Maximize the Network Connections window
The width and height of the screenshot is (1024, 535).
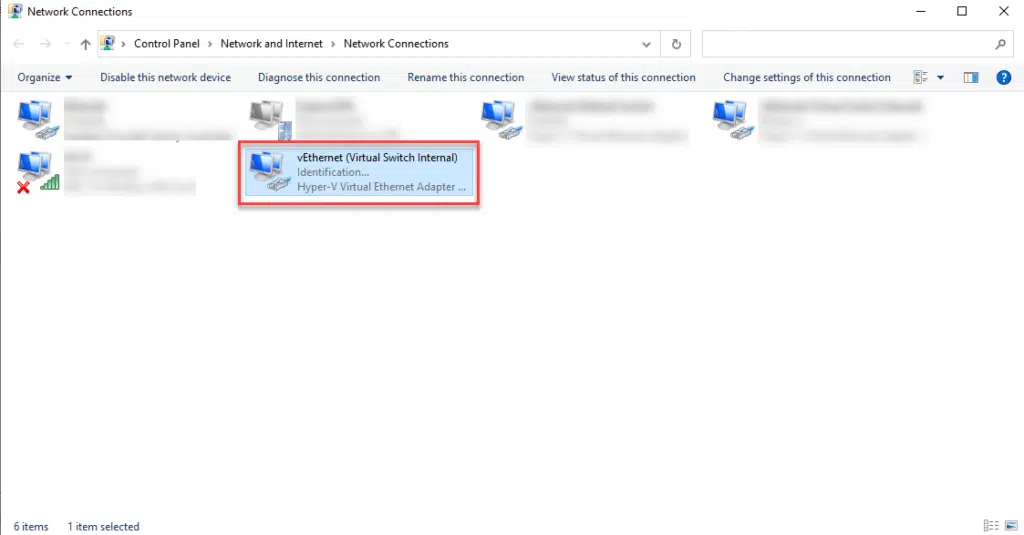point(962,11)
